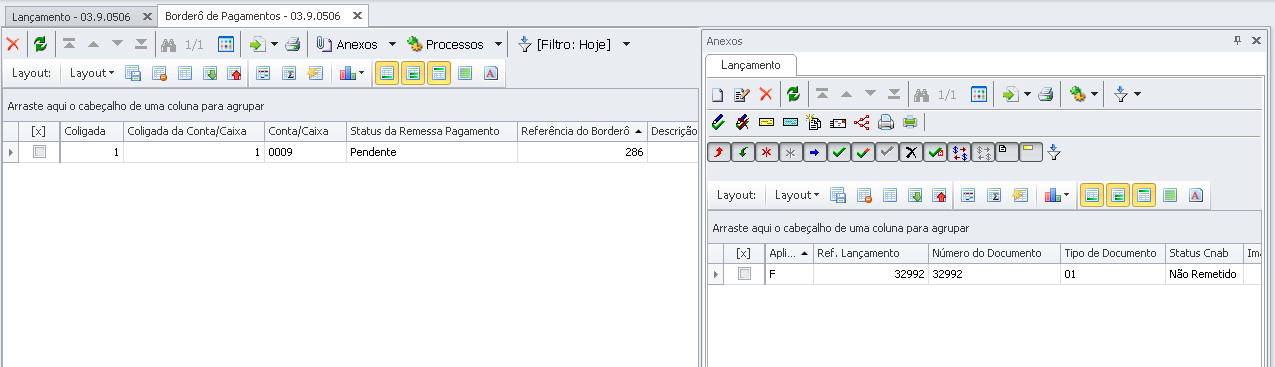
Task: Print from Anexos top toolbar printer icon
Action: (1045, 94)
